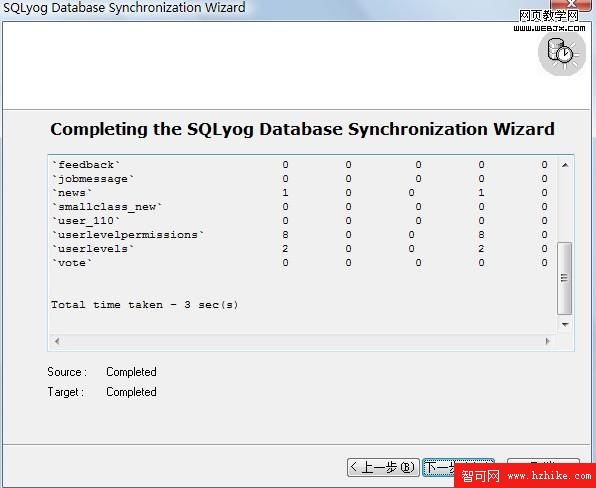This screenshot has width=596, height=488.
Task: Select the `userlevels` table row name
Action: [x=93, y=249]
